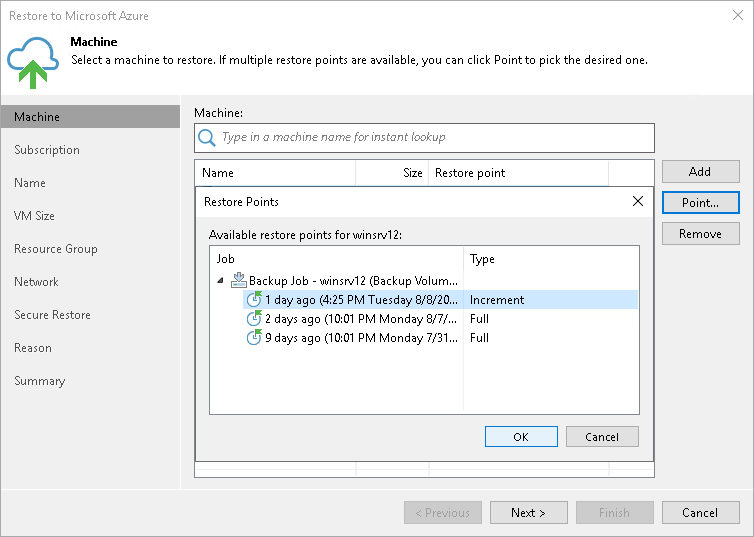This screenshot has height=537, width=754.
Task: Close the Restore to Microsoft Azure window
Action: tap(738, 15)
